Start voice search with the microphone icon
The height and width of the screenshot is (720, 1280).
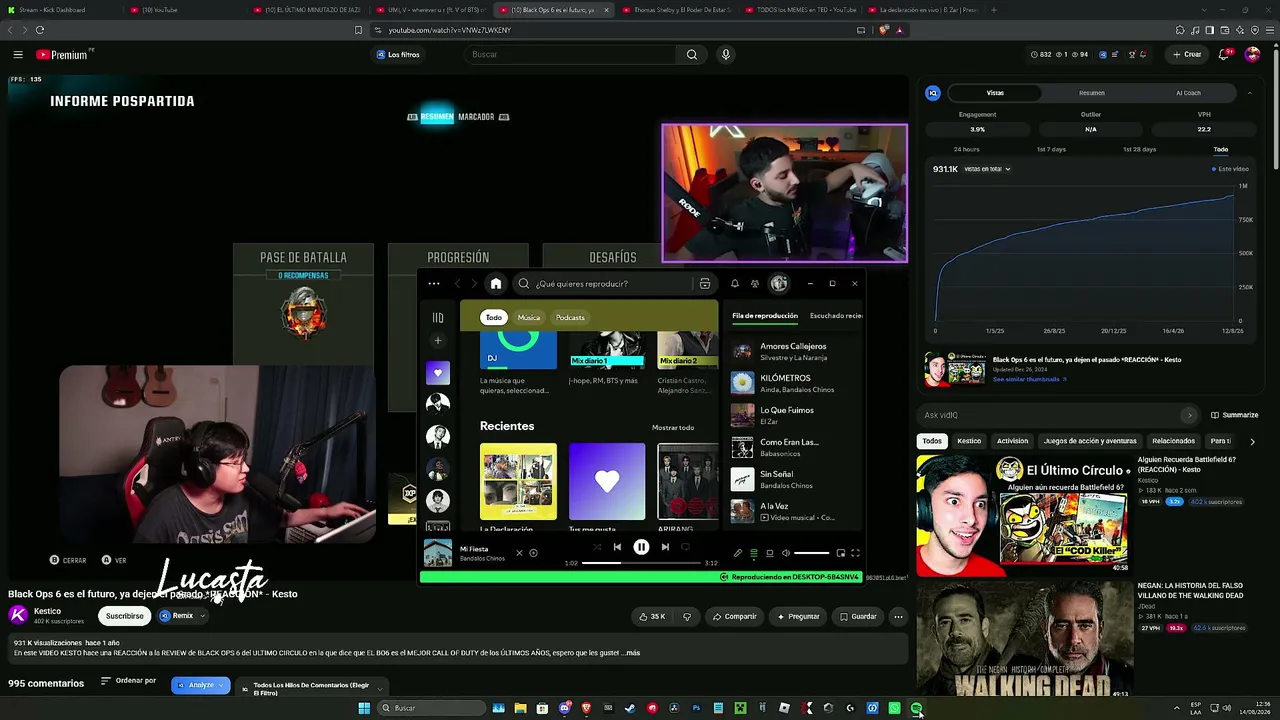(x=726, y=55)
